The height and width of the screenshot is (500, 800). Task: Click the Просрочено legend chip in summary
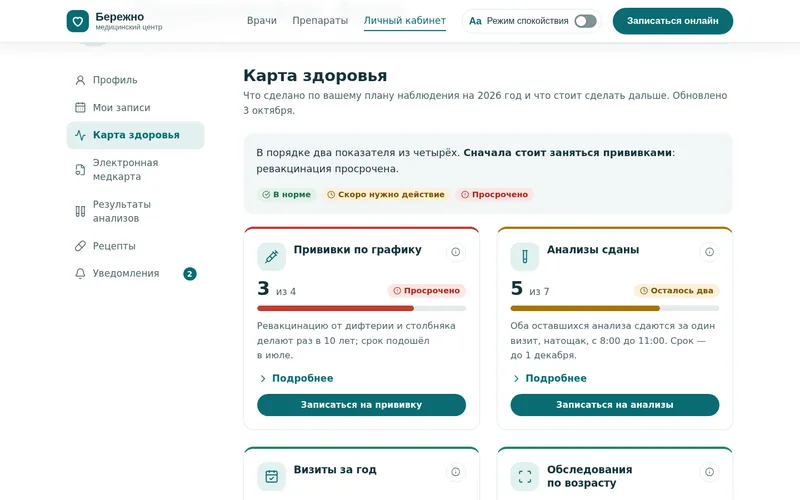[x=494, y=194]
